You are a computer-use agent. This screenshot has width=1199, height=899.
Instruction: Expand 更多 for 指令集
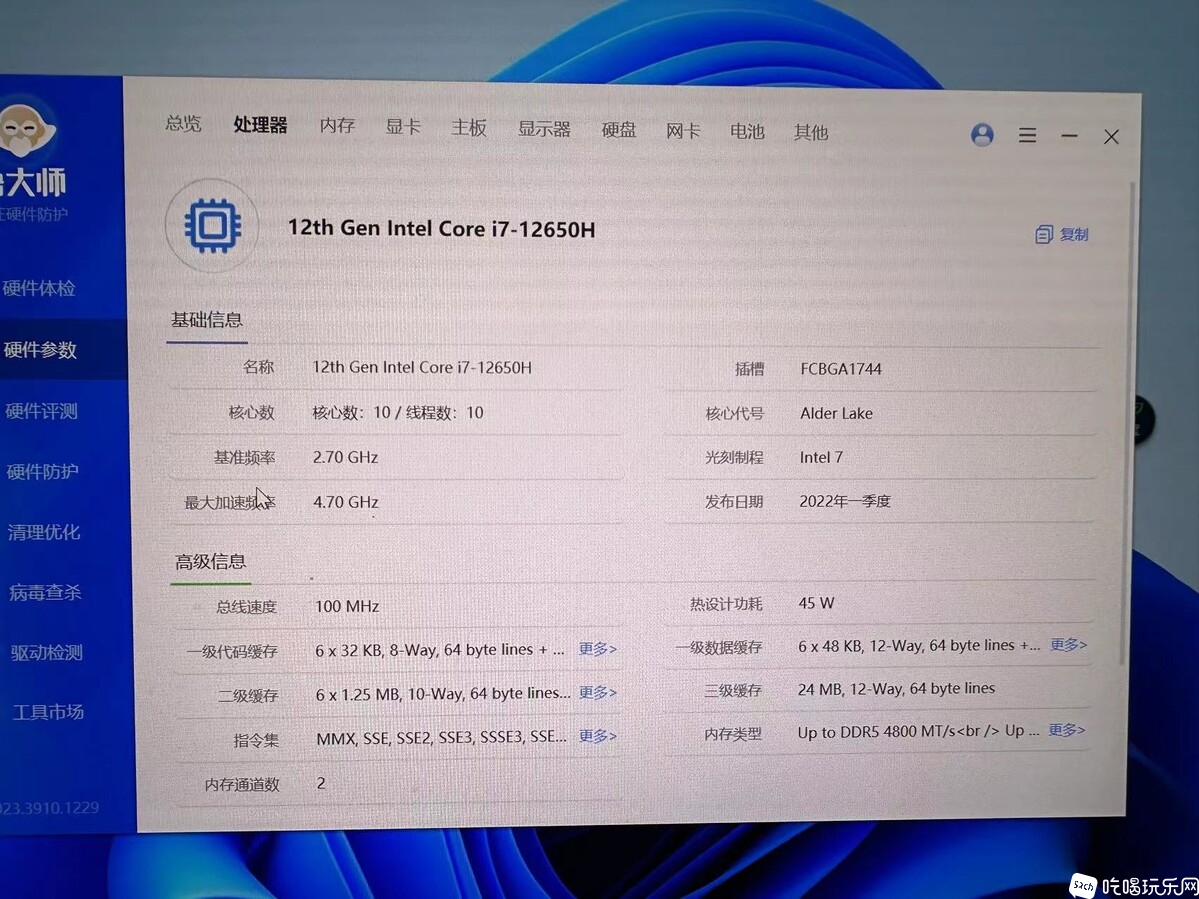[x=597, y=736]
